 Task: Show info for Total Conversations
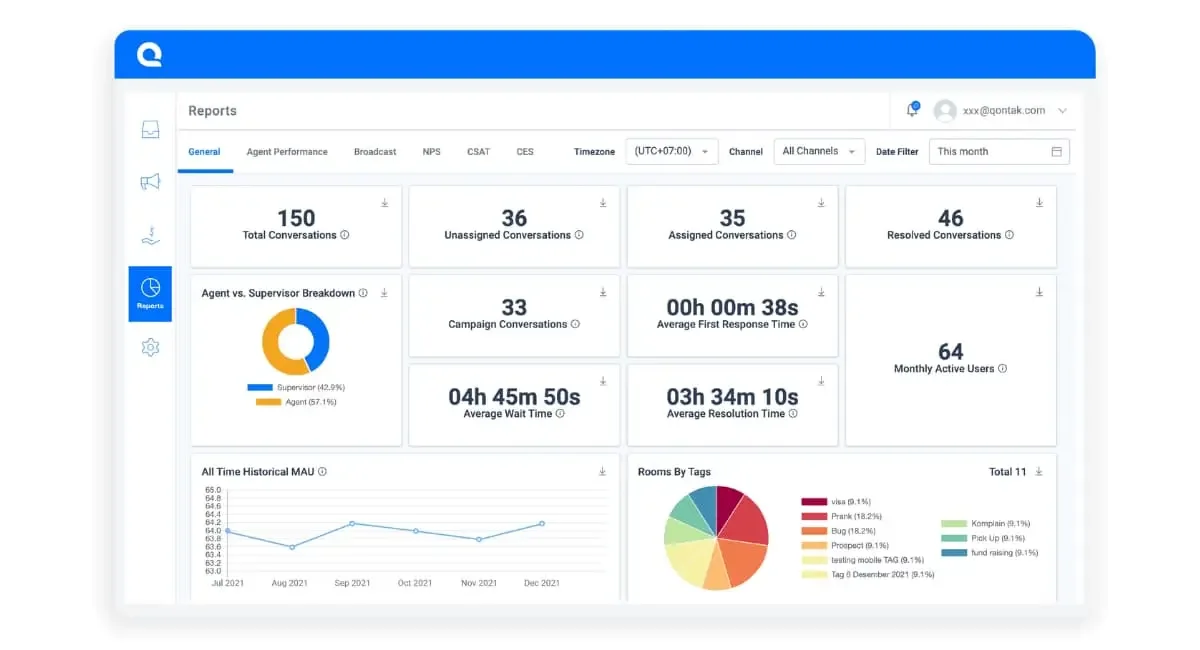(345, 235)
